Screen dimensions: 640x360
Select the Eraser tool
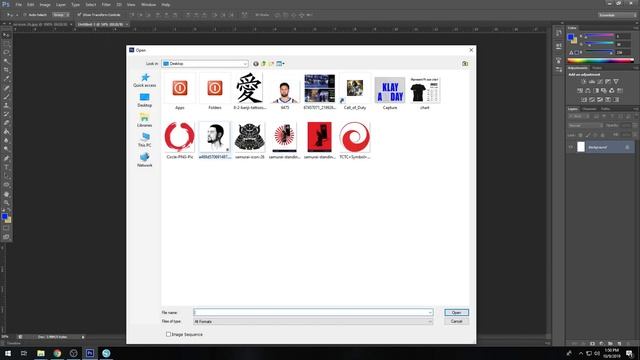pyautogui.click(x=6, y=123)
